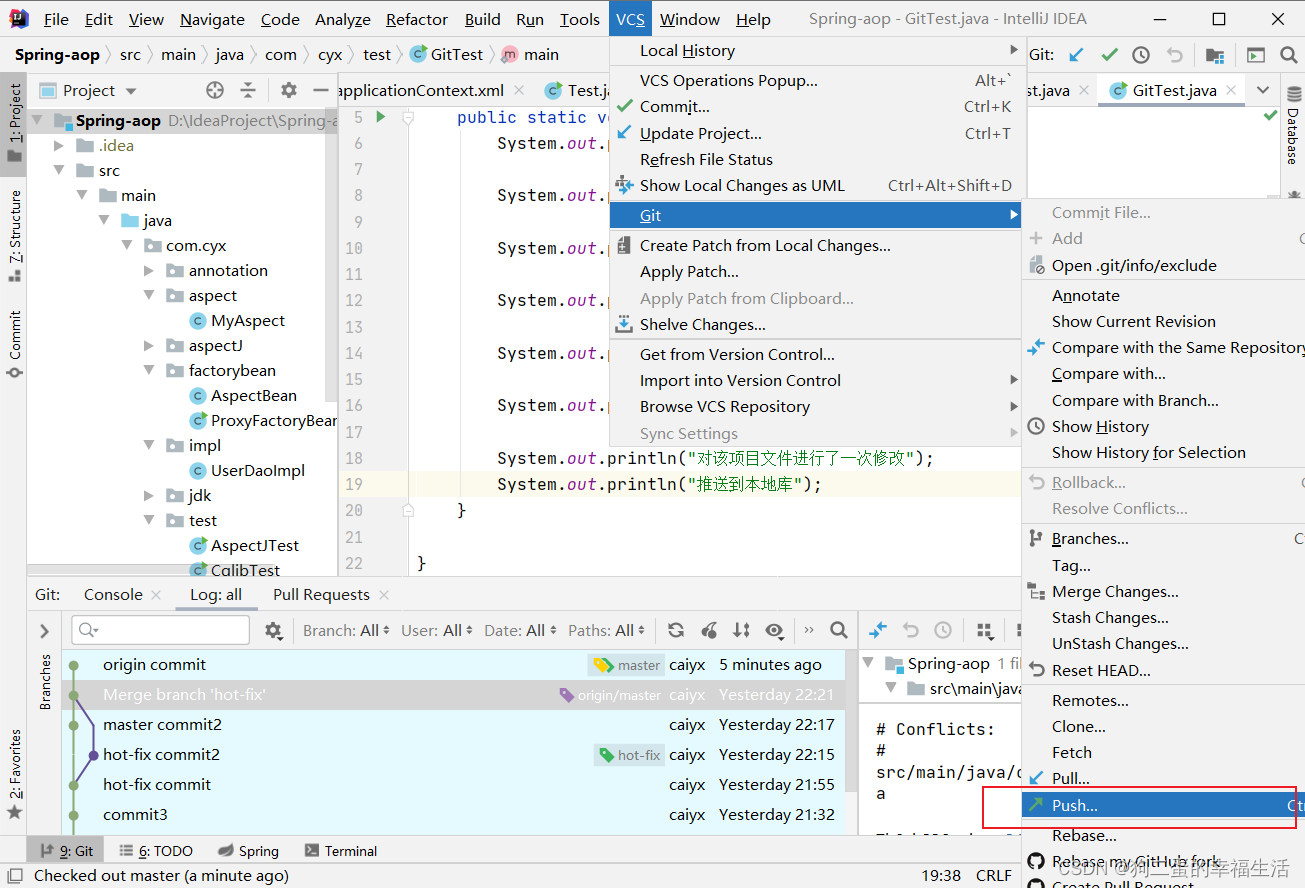Show hidden editor tabs dropdown chevron
This screenshot has height=888, width=1305.
1263,90
